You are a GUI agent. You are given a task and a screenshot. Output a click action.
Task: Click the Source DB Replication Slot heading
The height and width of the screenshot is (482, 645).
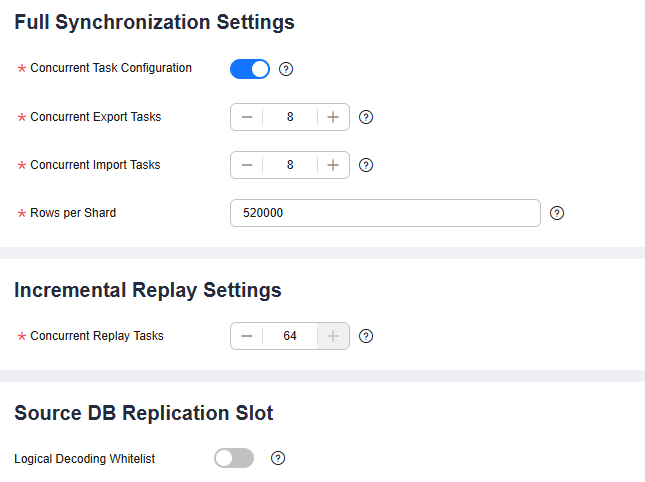pos(144,412)
